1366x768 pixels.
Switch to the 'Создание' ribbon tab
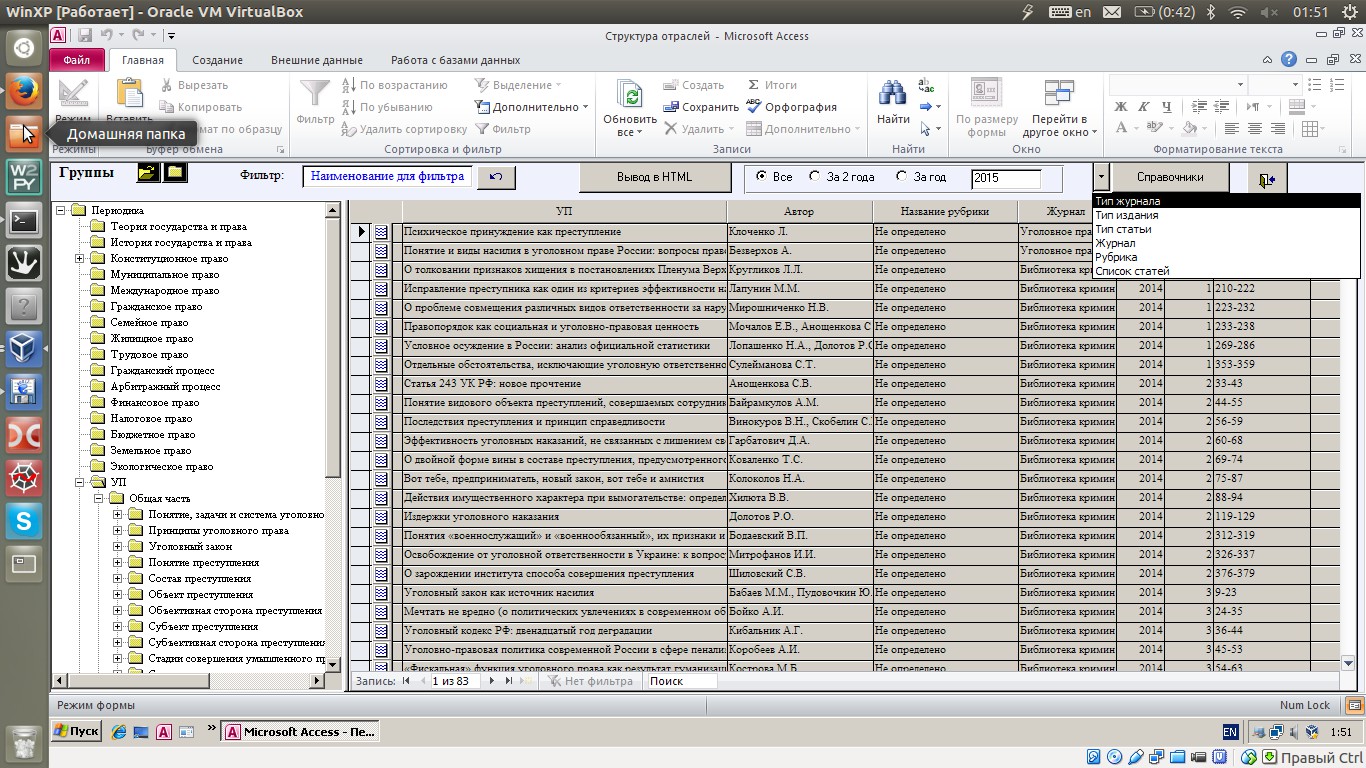[217, 60]
